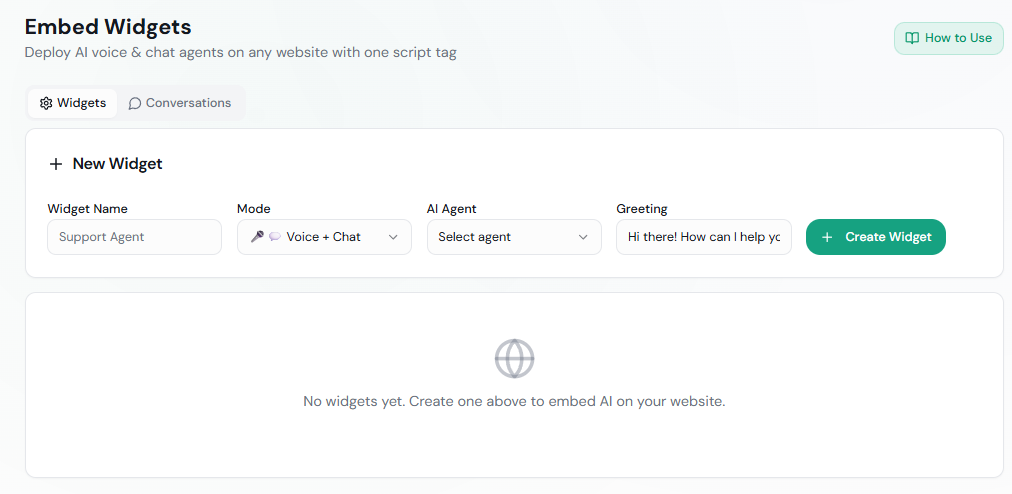Click the Greeting field label

(642, 209)
